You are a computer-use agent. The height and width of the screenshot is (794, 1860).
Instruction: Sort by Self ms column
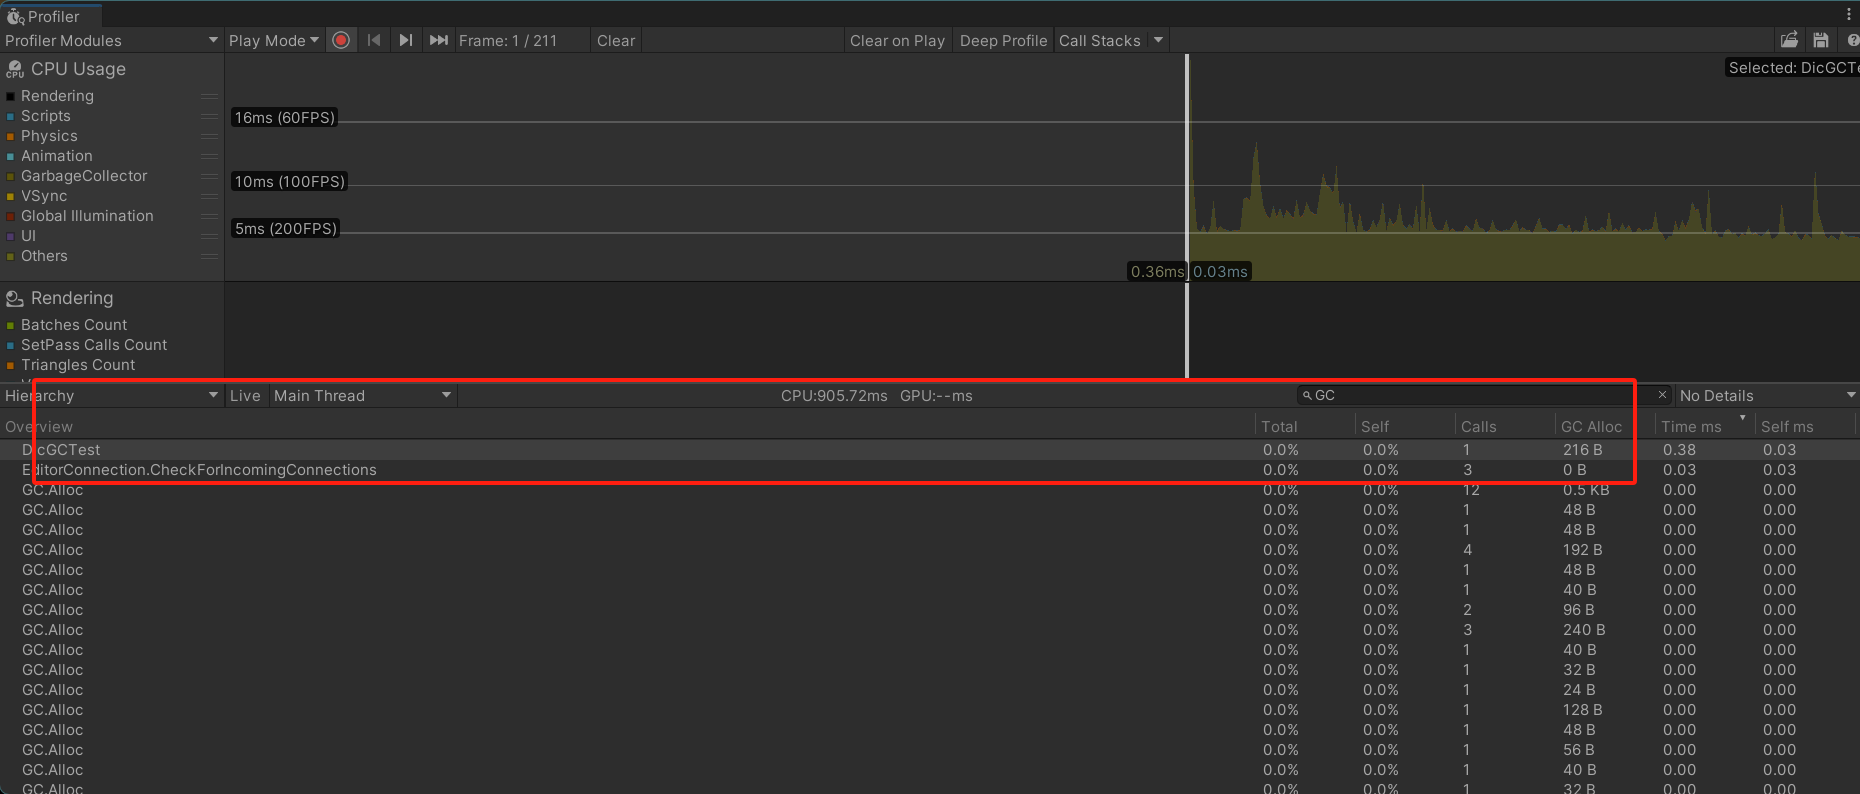pos(1806,427)
